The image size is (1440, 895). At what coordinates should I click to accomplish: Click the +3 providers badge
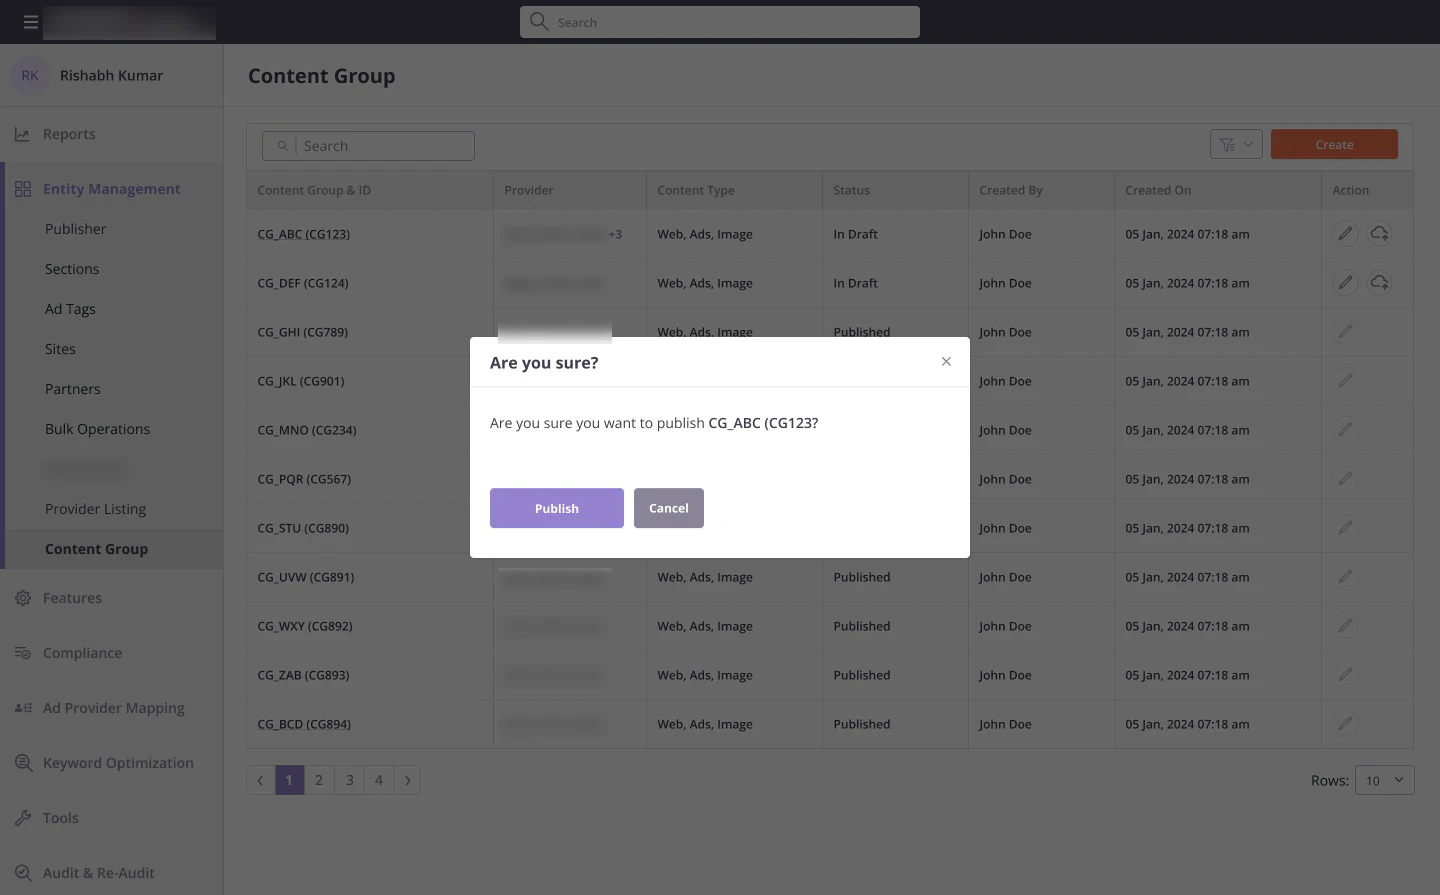click(615, 234)
